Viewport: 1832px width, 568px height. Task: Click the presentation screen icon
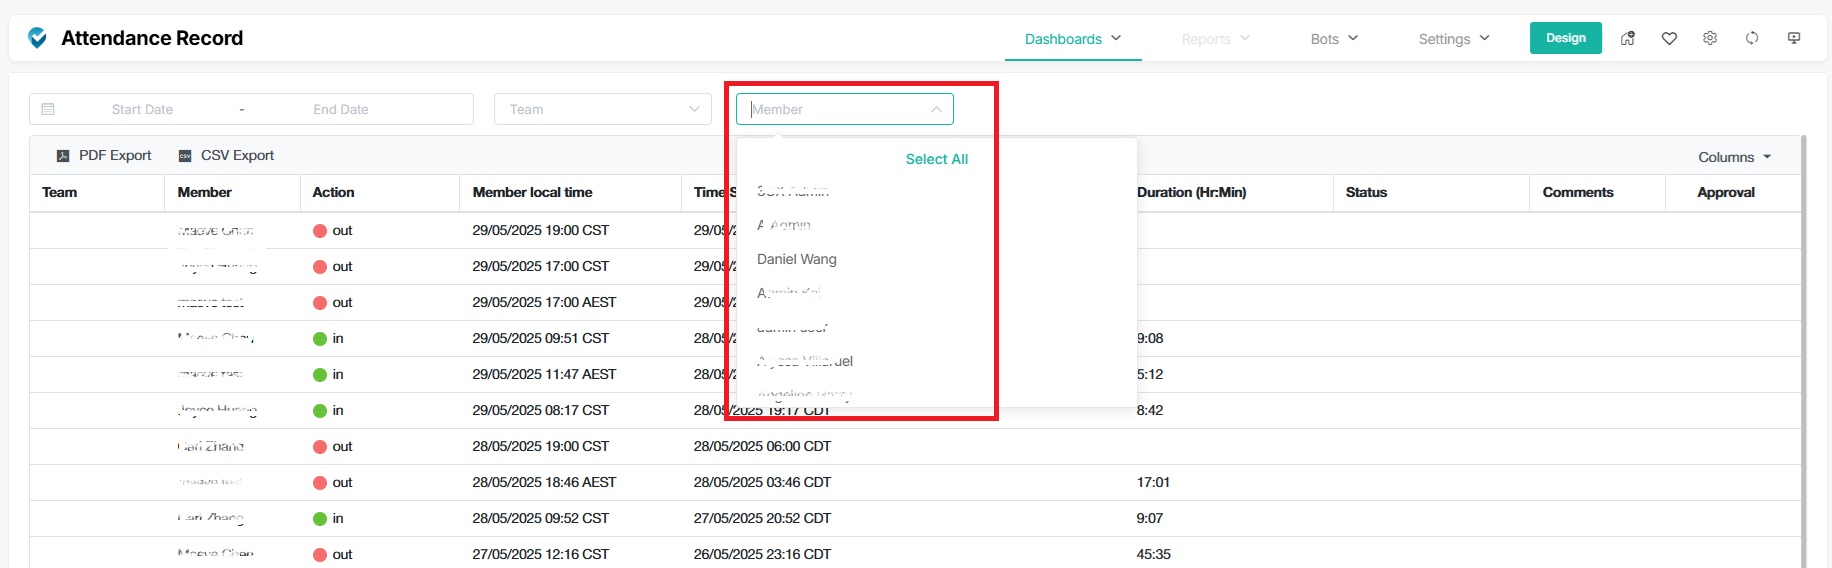point(1794,38)
